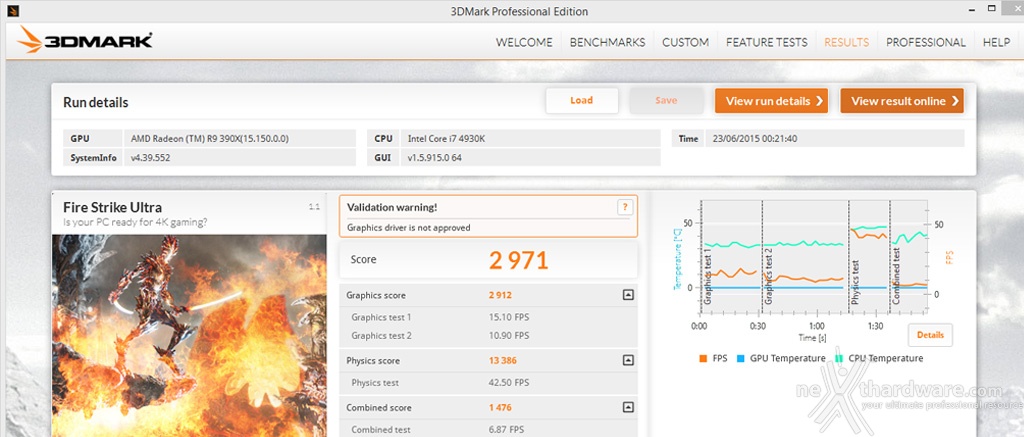The height and width of the screenshot is (437, 1024).
Task: Collapse the Graphics score section
Action: click(628, 295)
